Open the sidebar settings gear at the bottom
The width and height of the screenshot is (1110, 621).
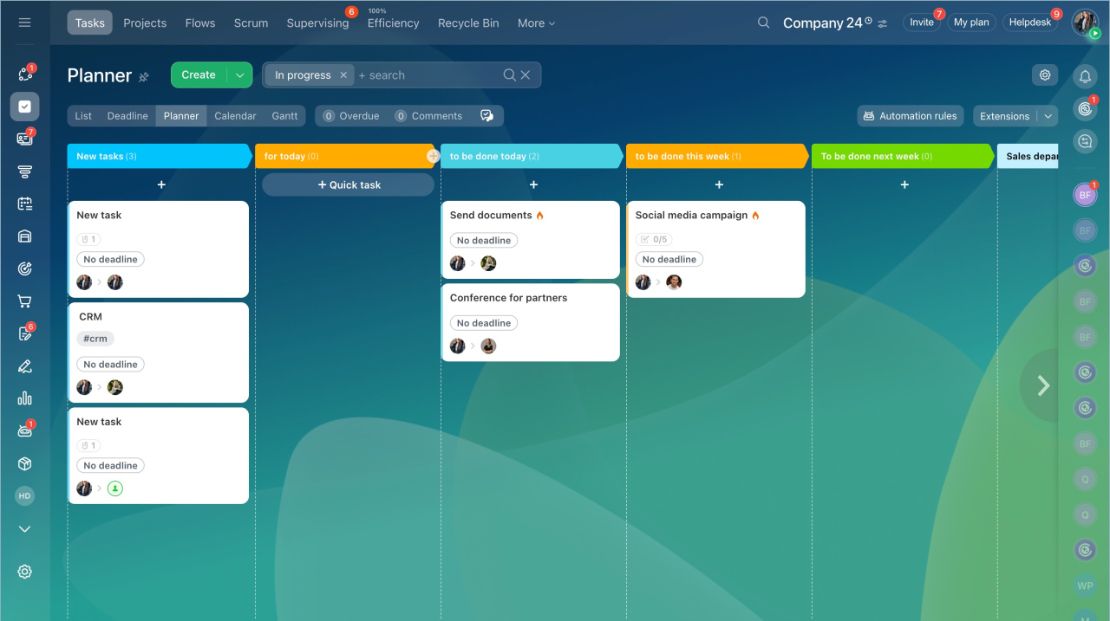click(25, 571)
